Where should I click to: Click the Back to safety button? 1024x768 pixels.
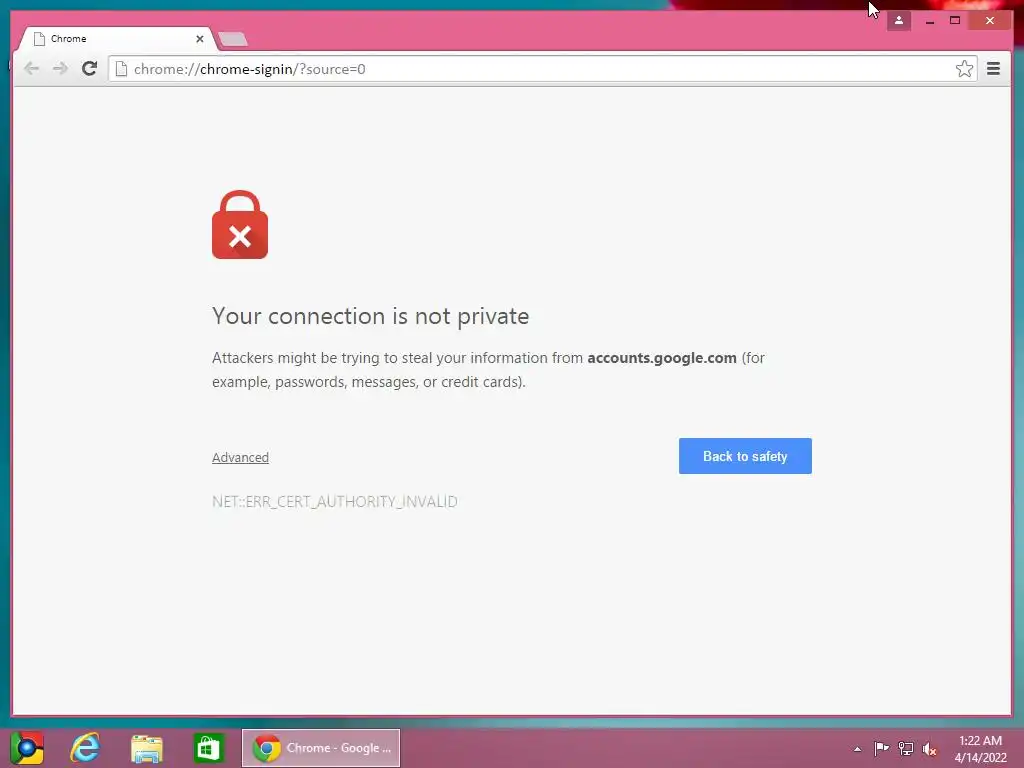745,456
